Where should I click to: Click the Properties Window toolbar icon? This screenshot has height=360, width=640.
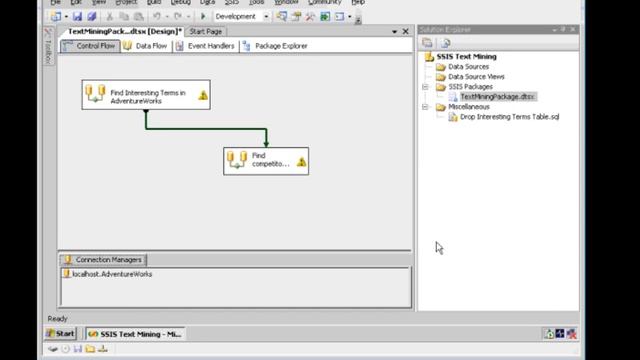click(296, 16)
